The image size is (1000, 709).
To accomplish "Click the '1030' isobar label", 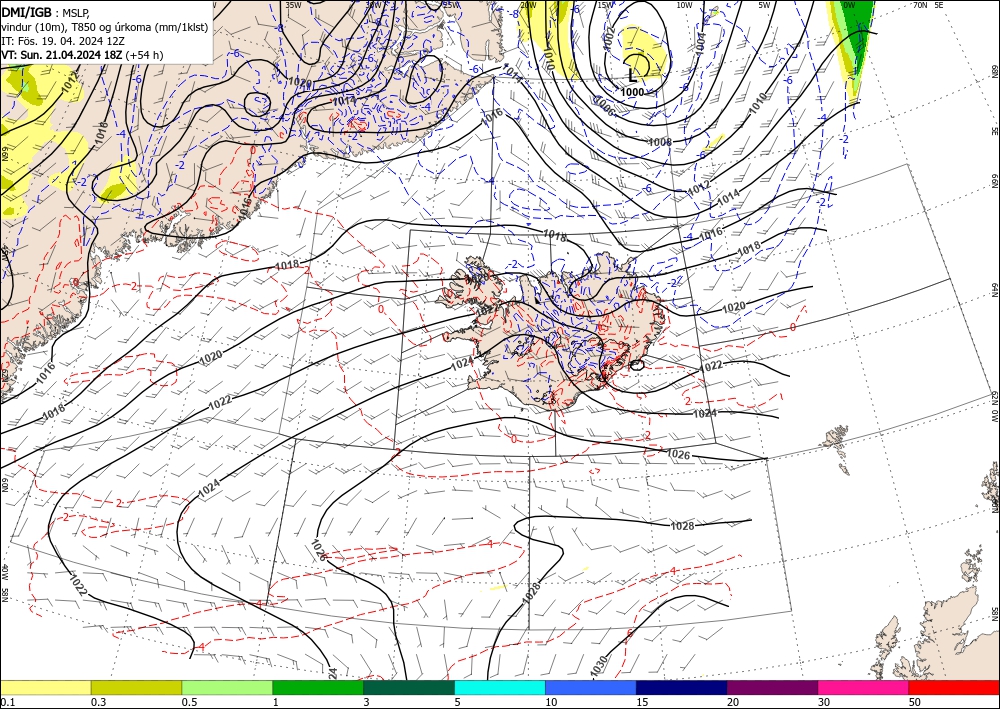I will click(x=598, y=667).
